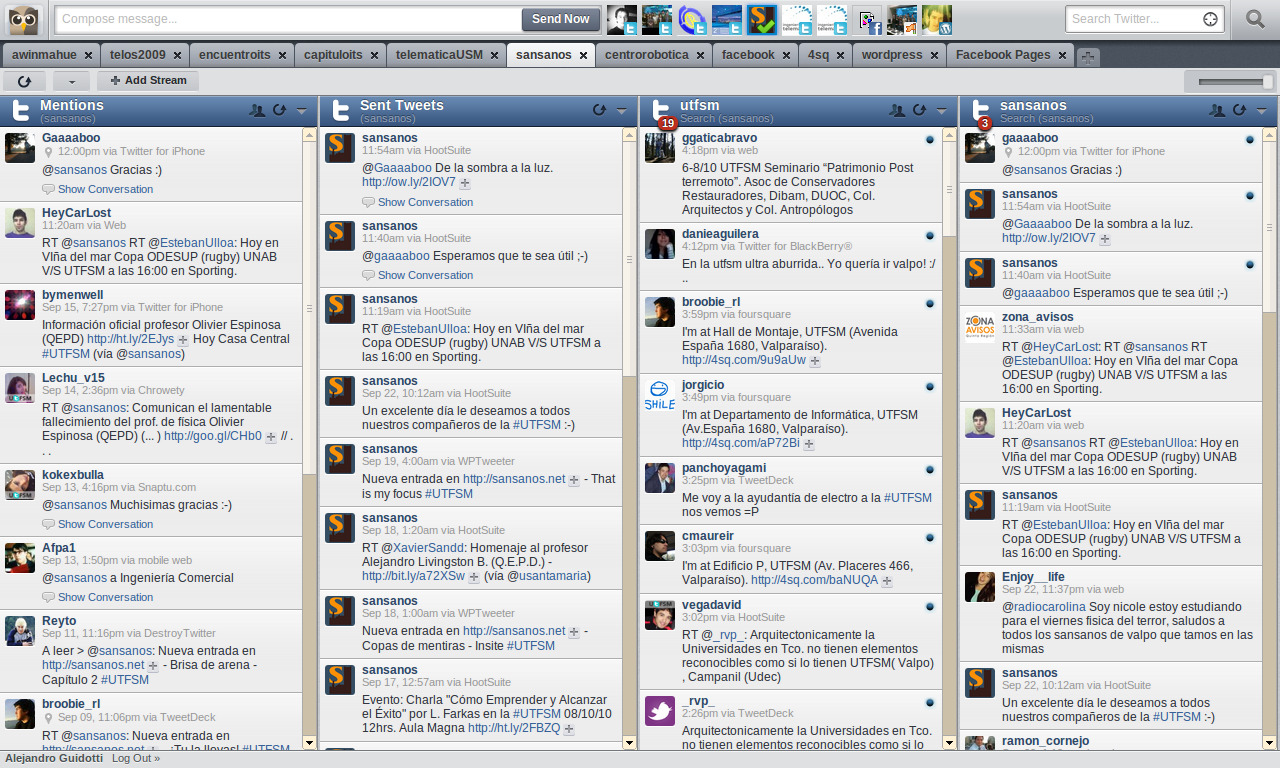
Task: Click the Twitter bird icon on the utfsm stream
Action: (659, 110)
